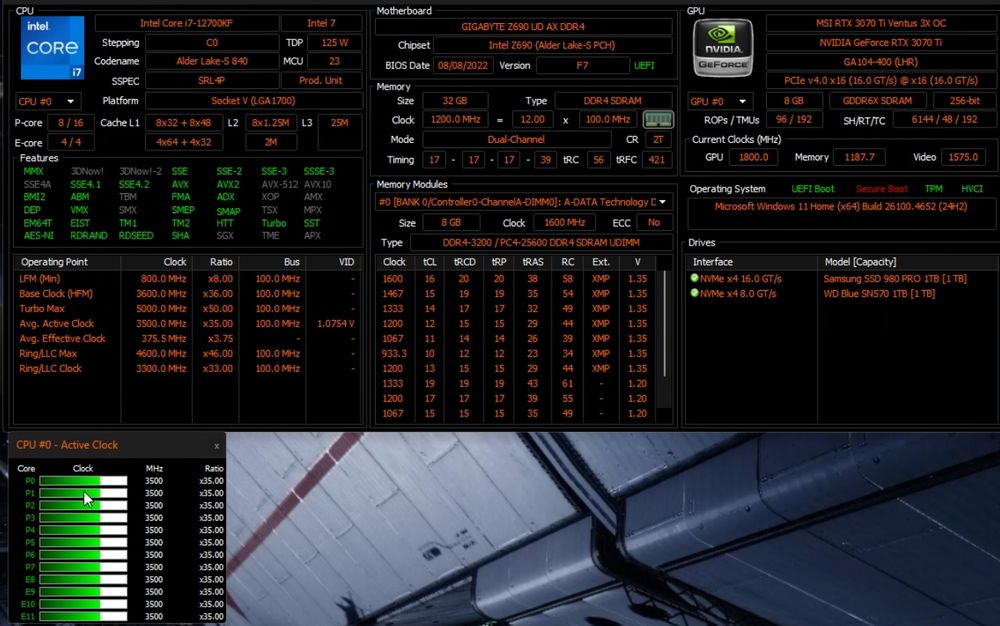Viewport: 1000px width, 626px height.
Task: Click the Intel 7 process field
Action: point(321,24)
